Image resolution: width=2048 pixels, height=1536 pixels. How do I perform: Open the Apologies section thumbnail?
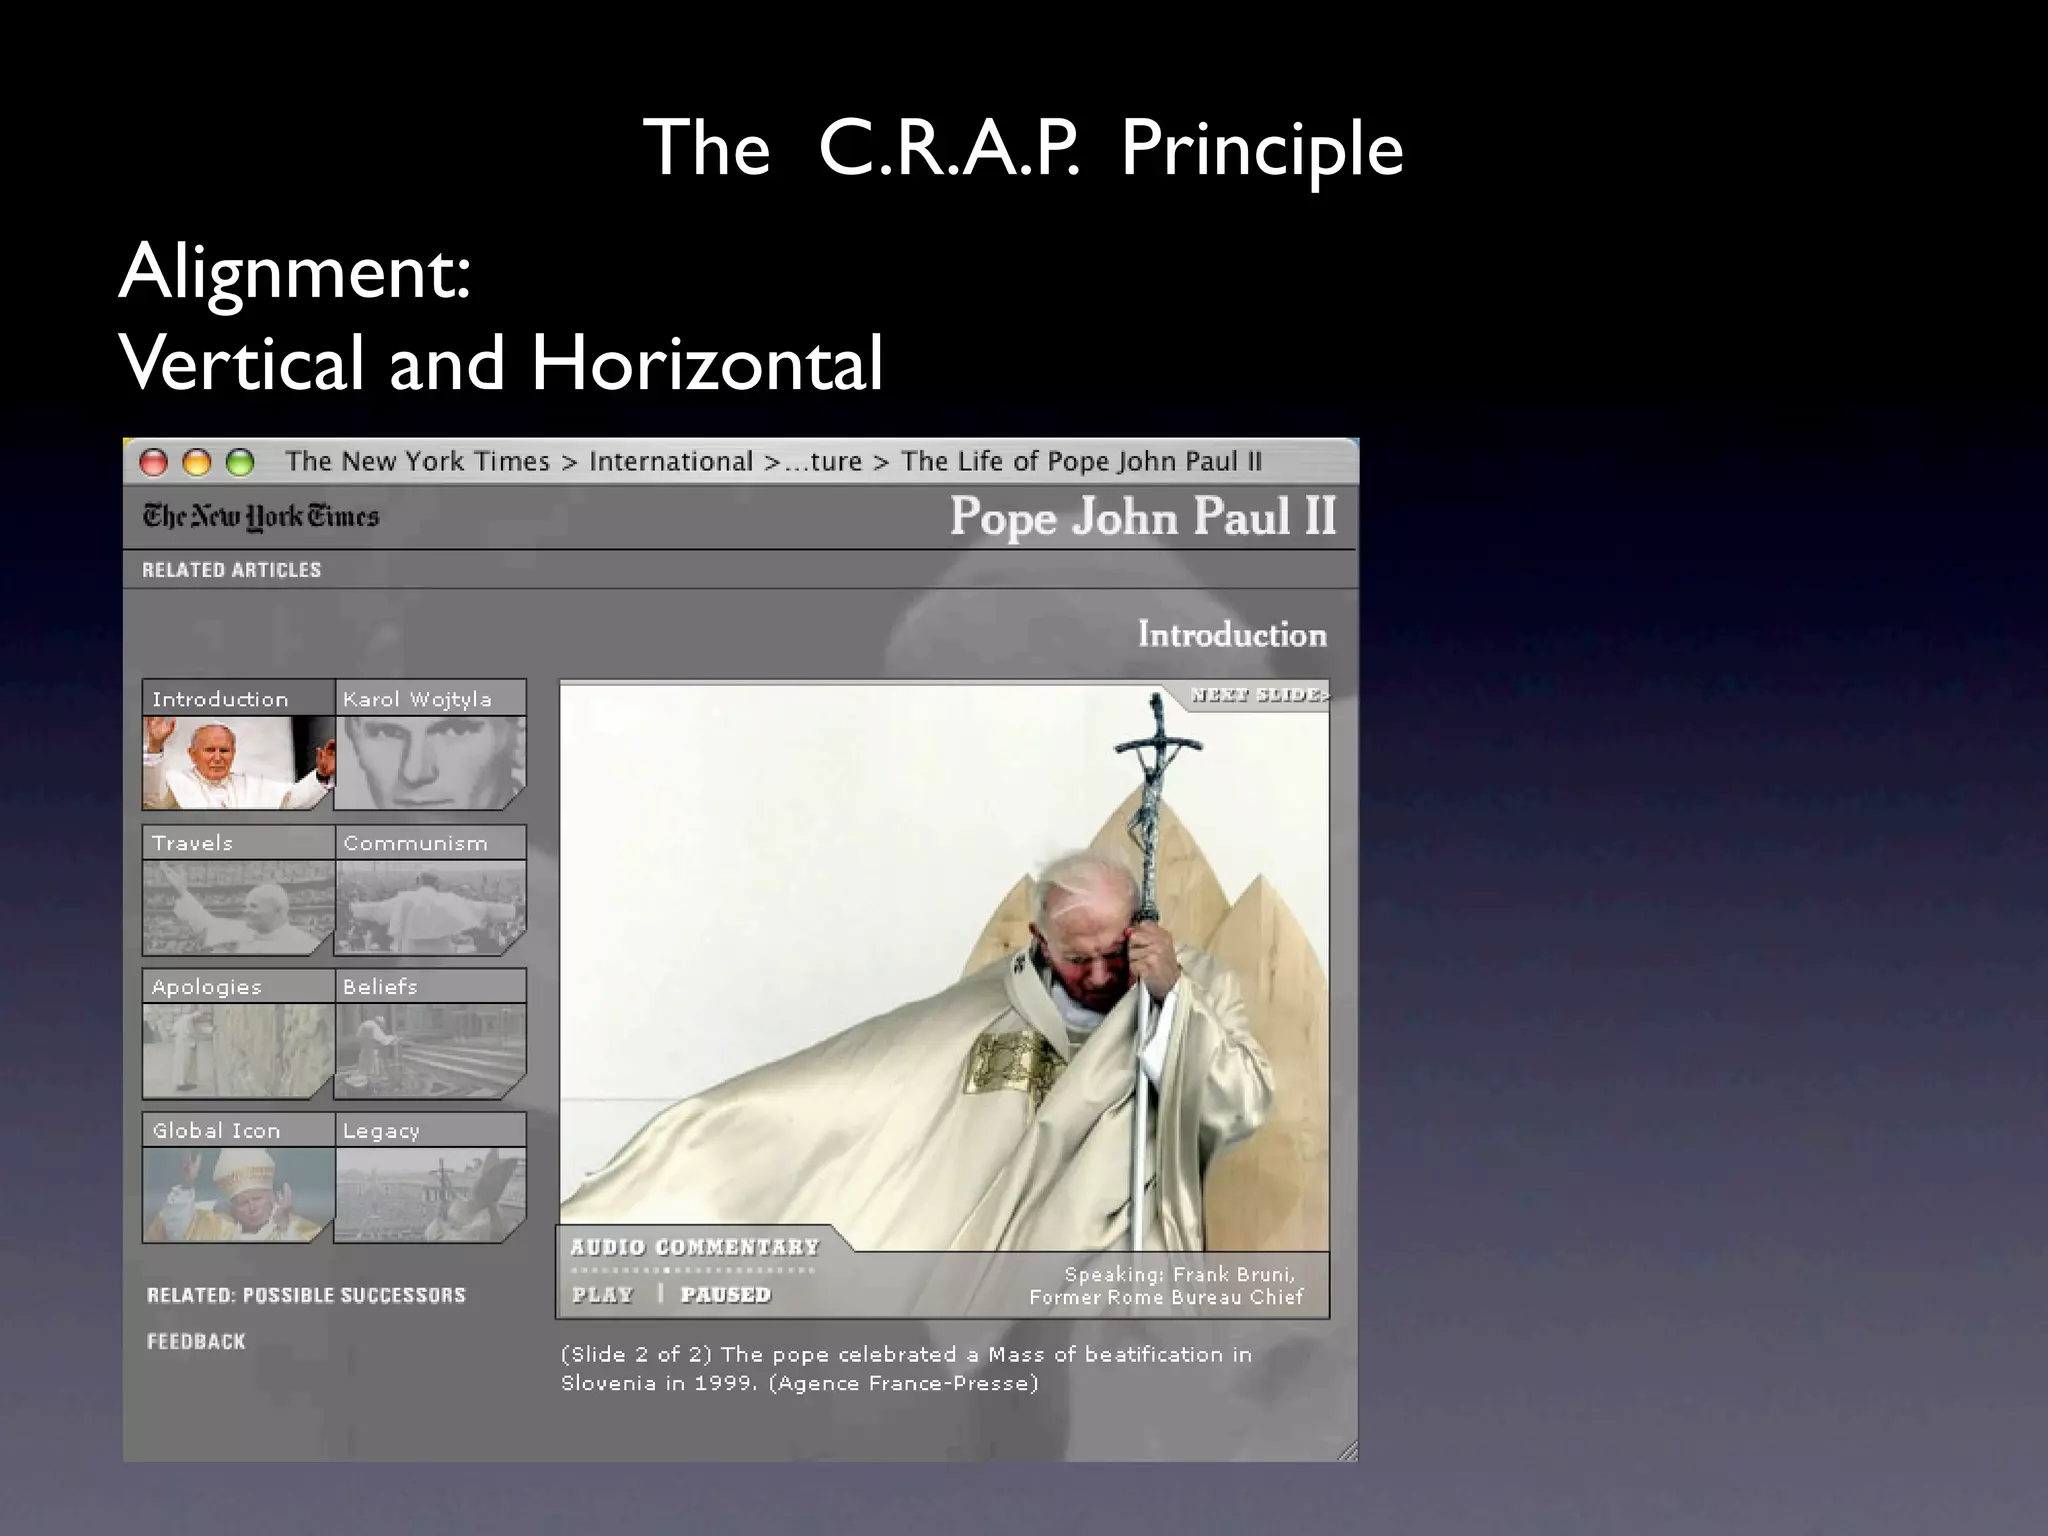coord(238,1051)
